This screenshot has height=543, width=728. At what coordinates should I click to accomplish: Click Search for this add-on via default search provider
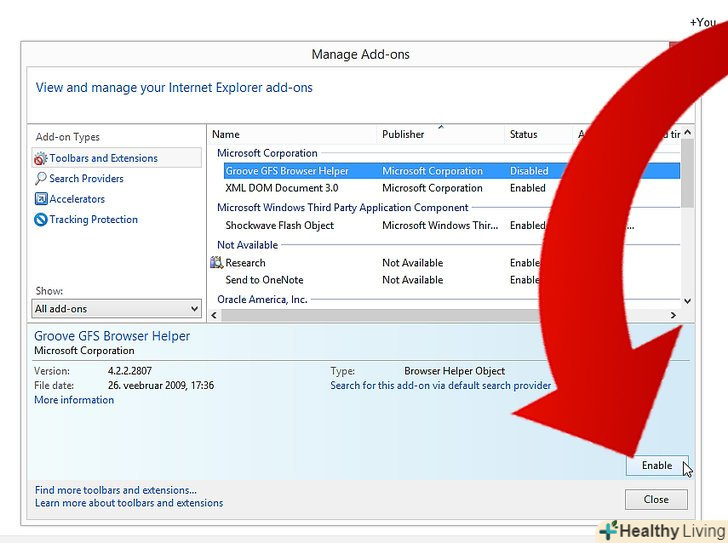click(x=441, y=386)
